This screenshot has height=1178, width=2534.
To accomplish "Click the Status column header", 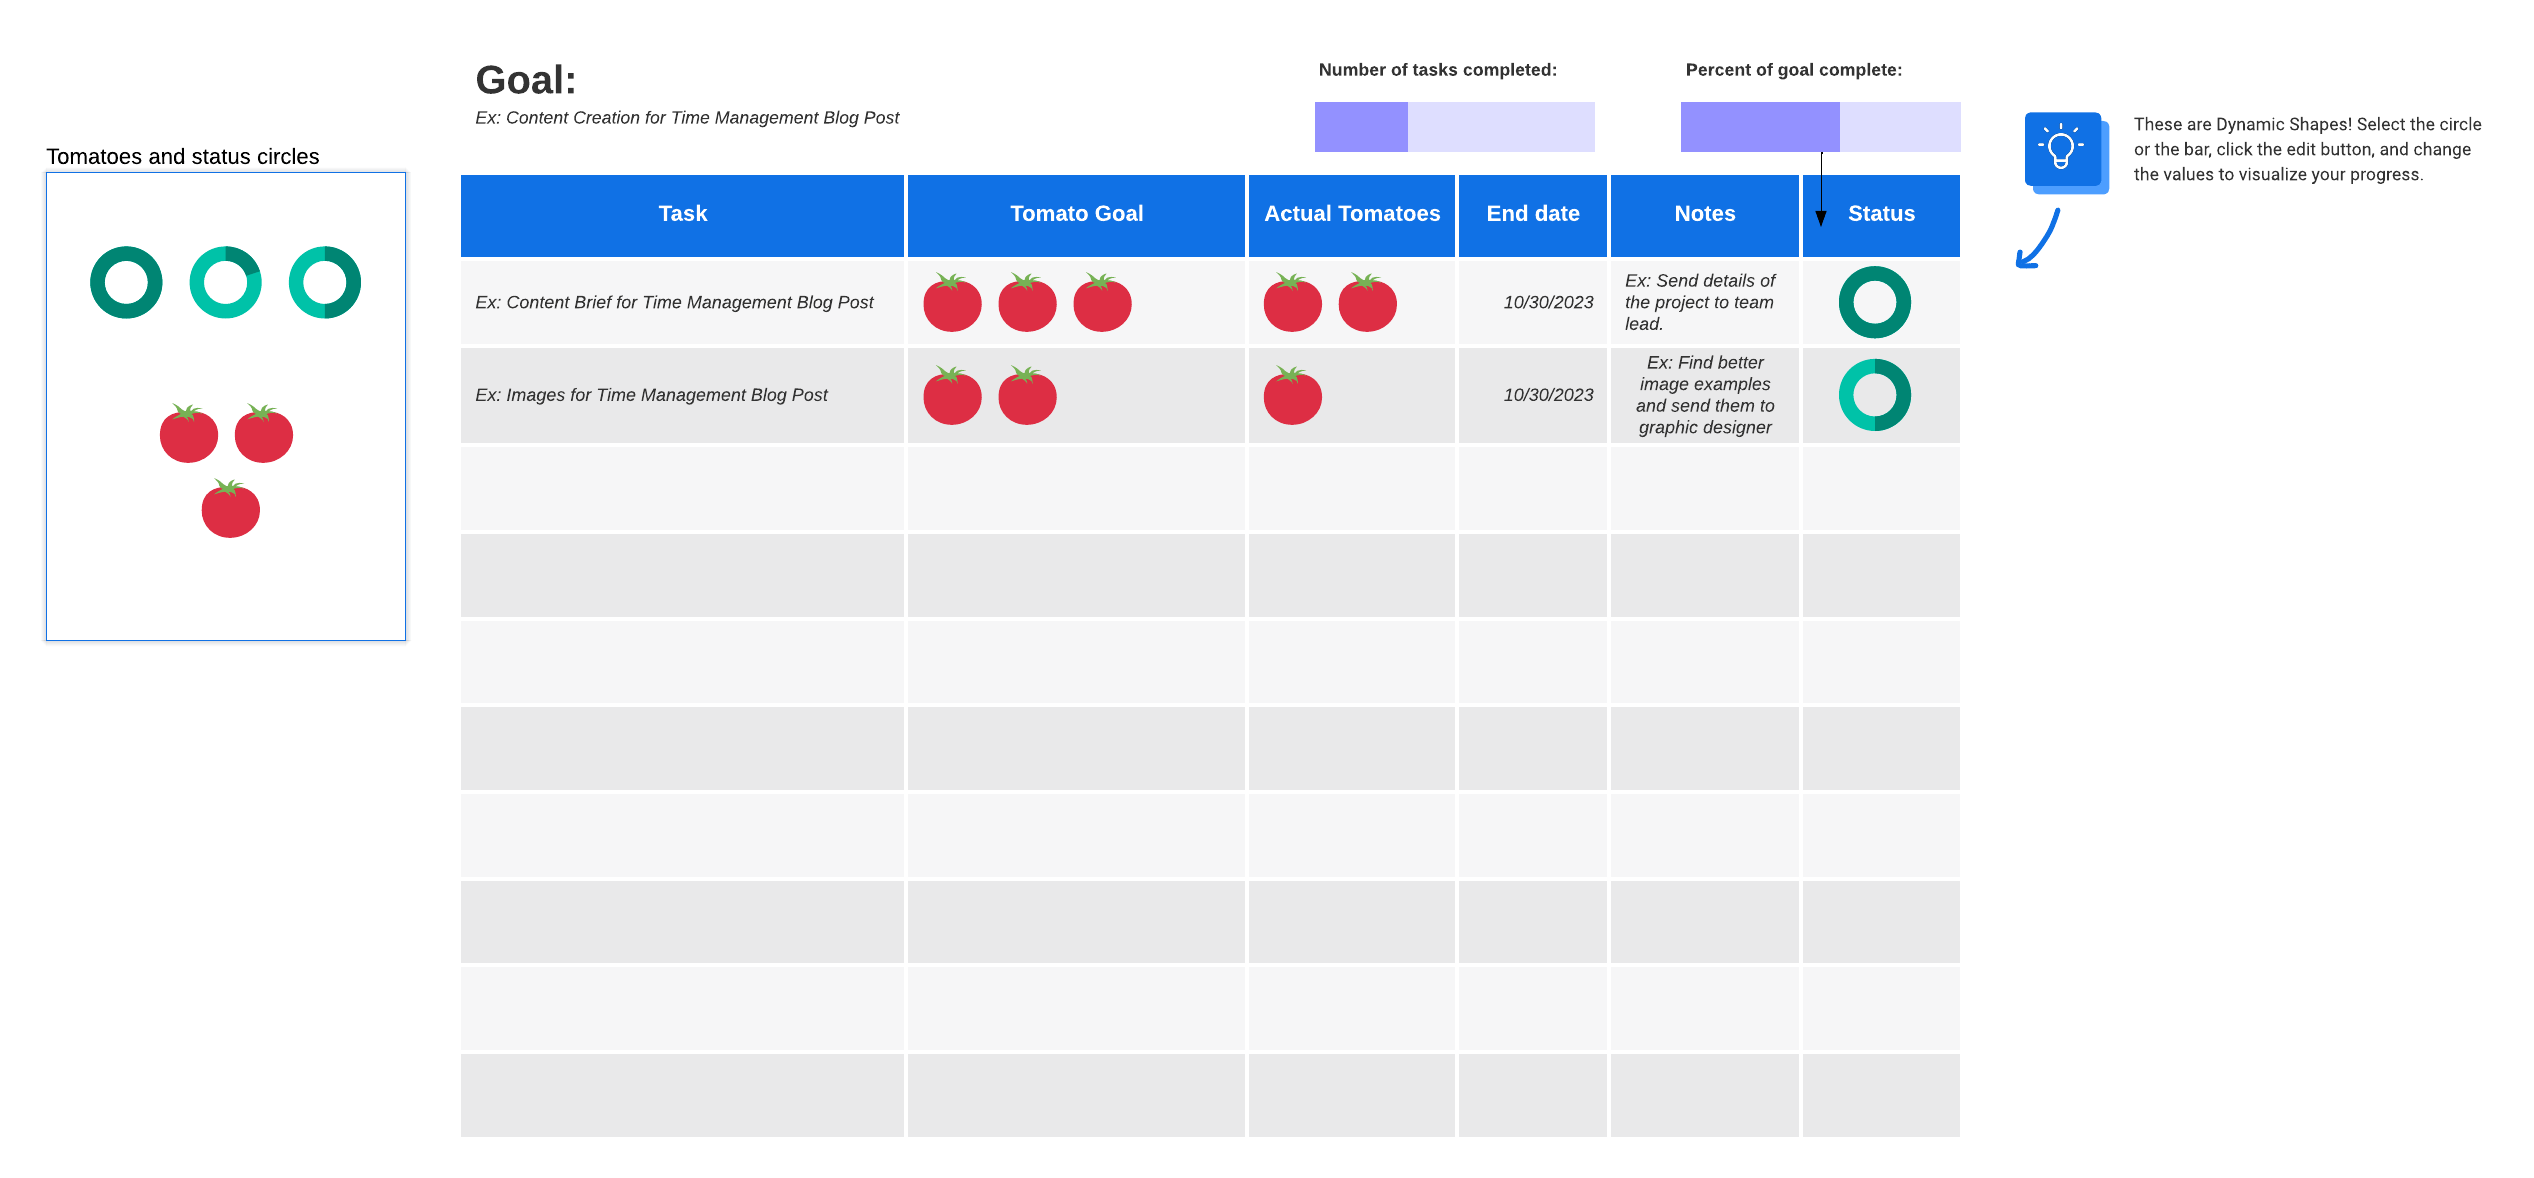I will (x=1881, y=214).
